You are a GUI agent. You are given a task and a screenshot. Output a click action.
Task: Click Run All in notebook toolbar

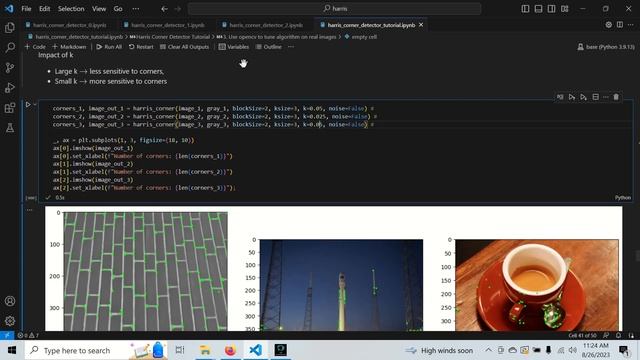pos(109,47)
